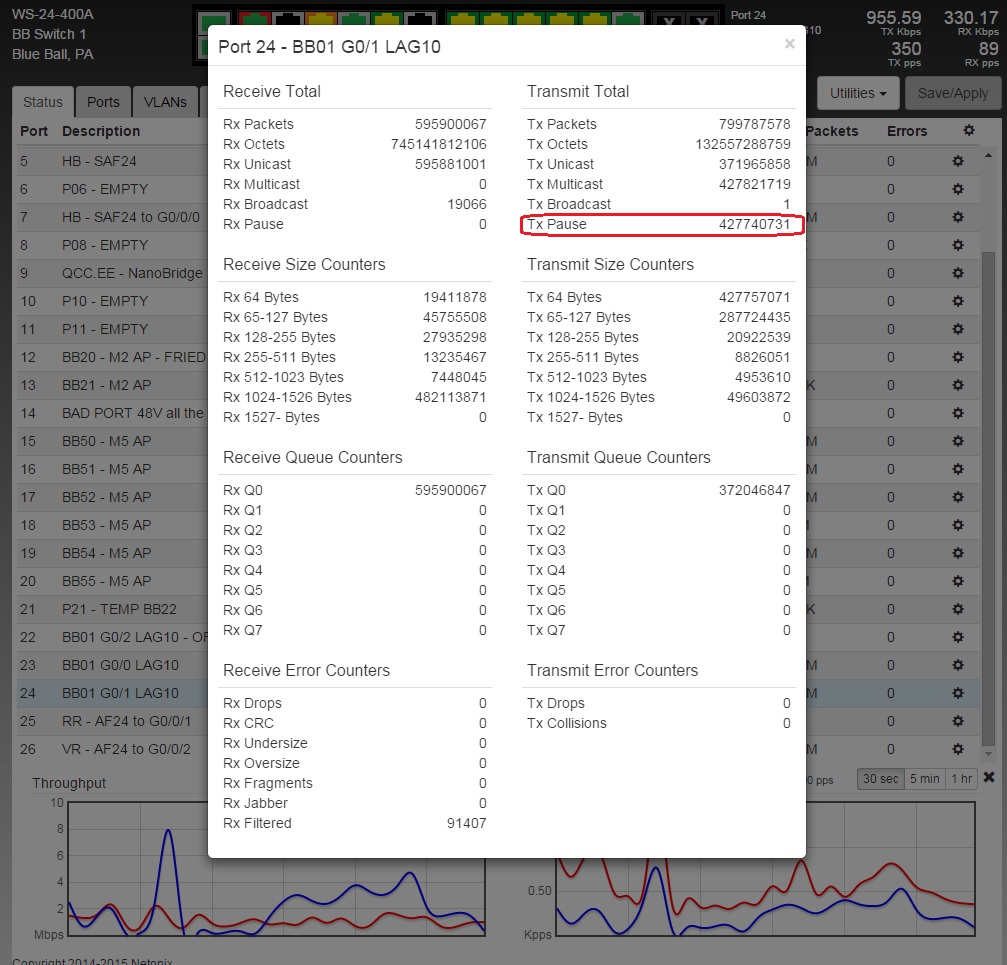Open settings gear for port 5 row
Viewport: 1007px width, 965px height.
pos(957,161)
